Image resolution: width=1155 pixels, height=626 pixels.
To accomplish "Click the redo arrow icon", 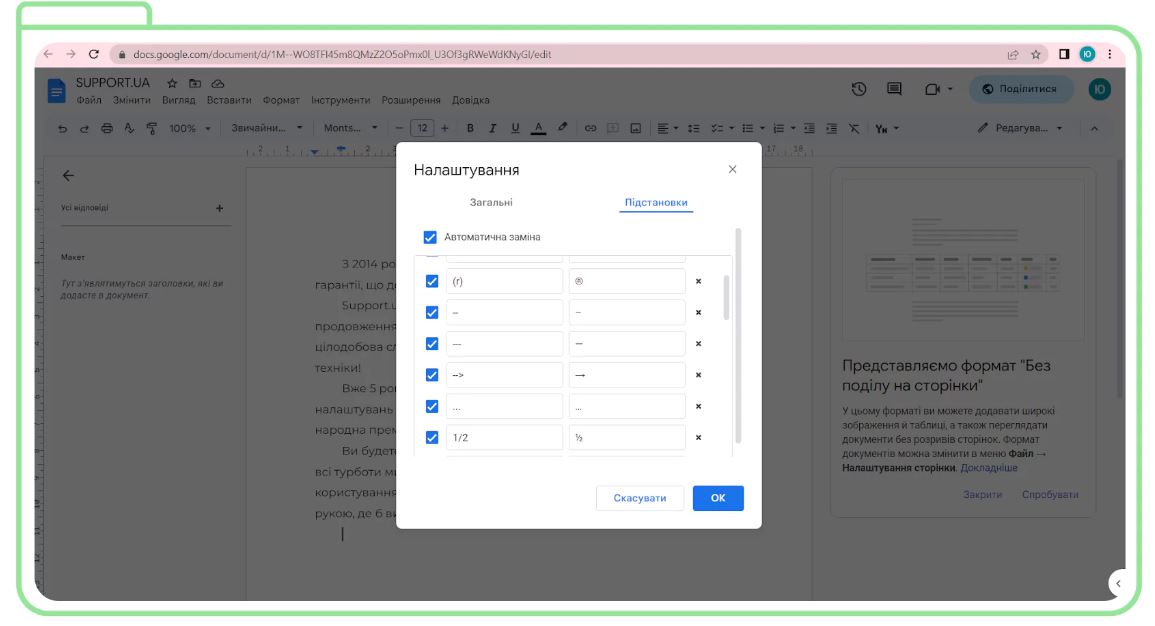I will click(84, 128).
